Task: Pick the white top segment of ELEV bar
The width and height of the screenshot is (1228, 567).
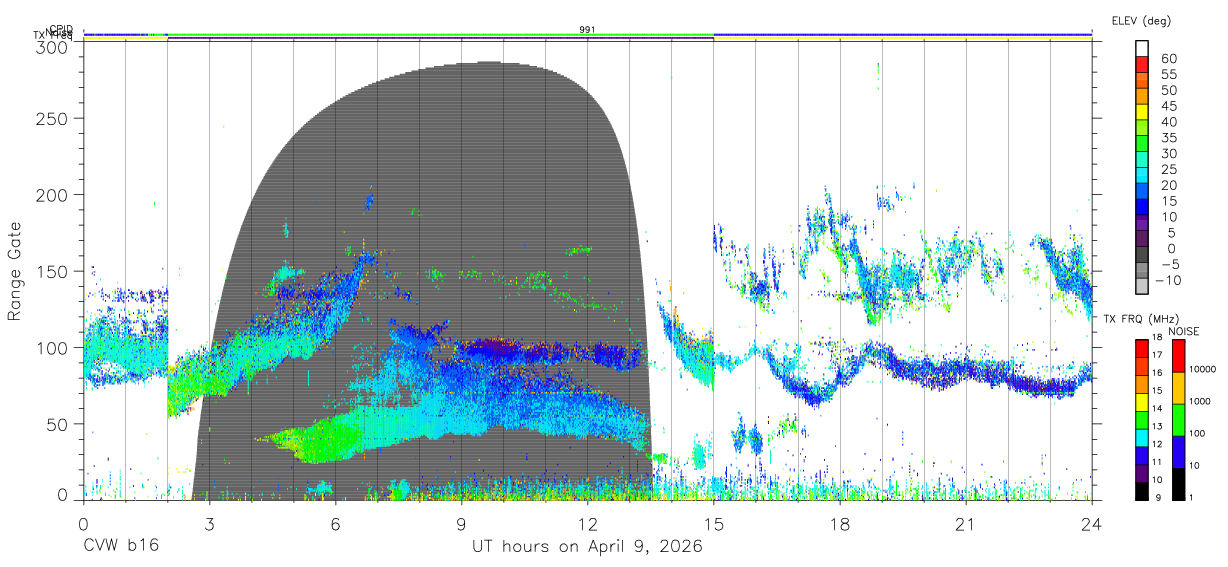Action: click(x=1143, y=47)
